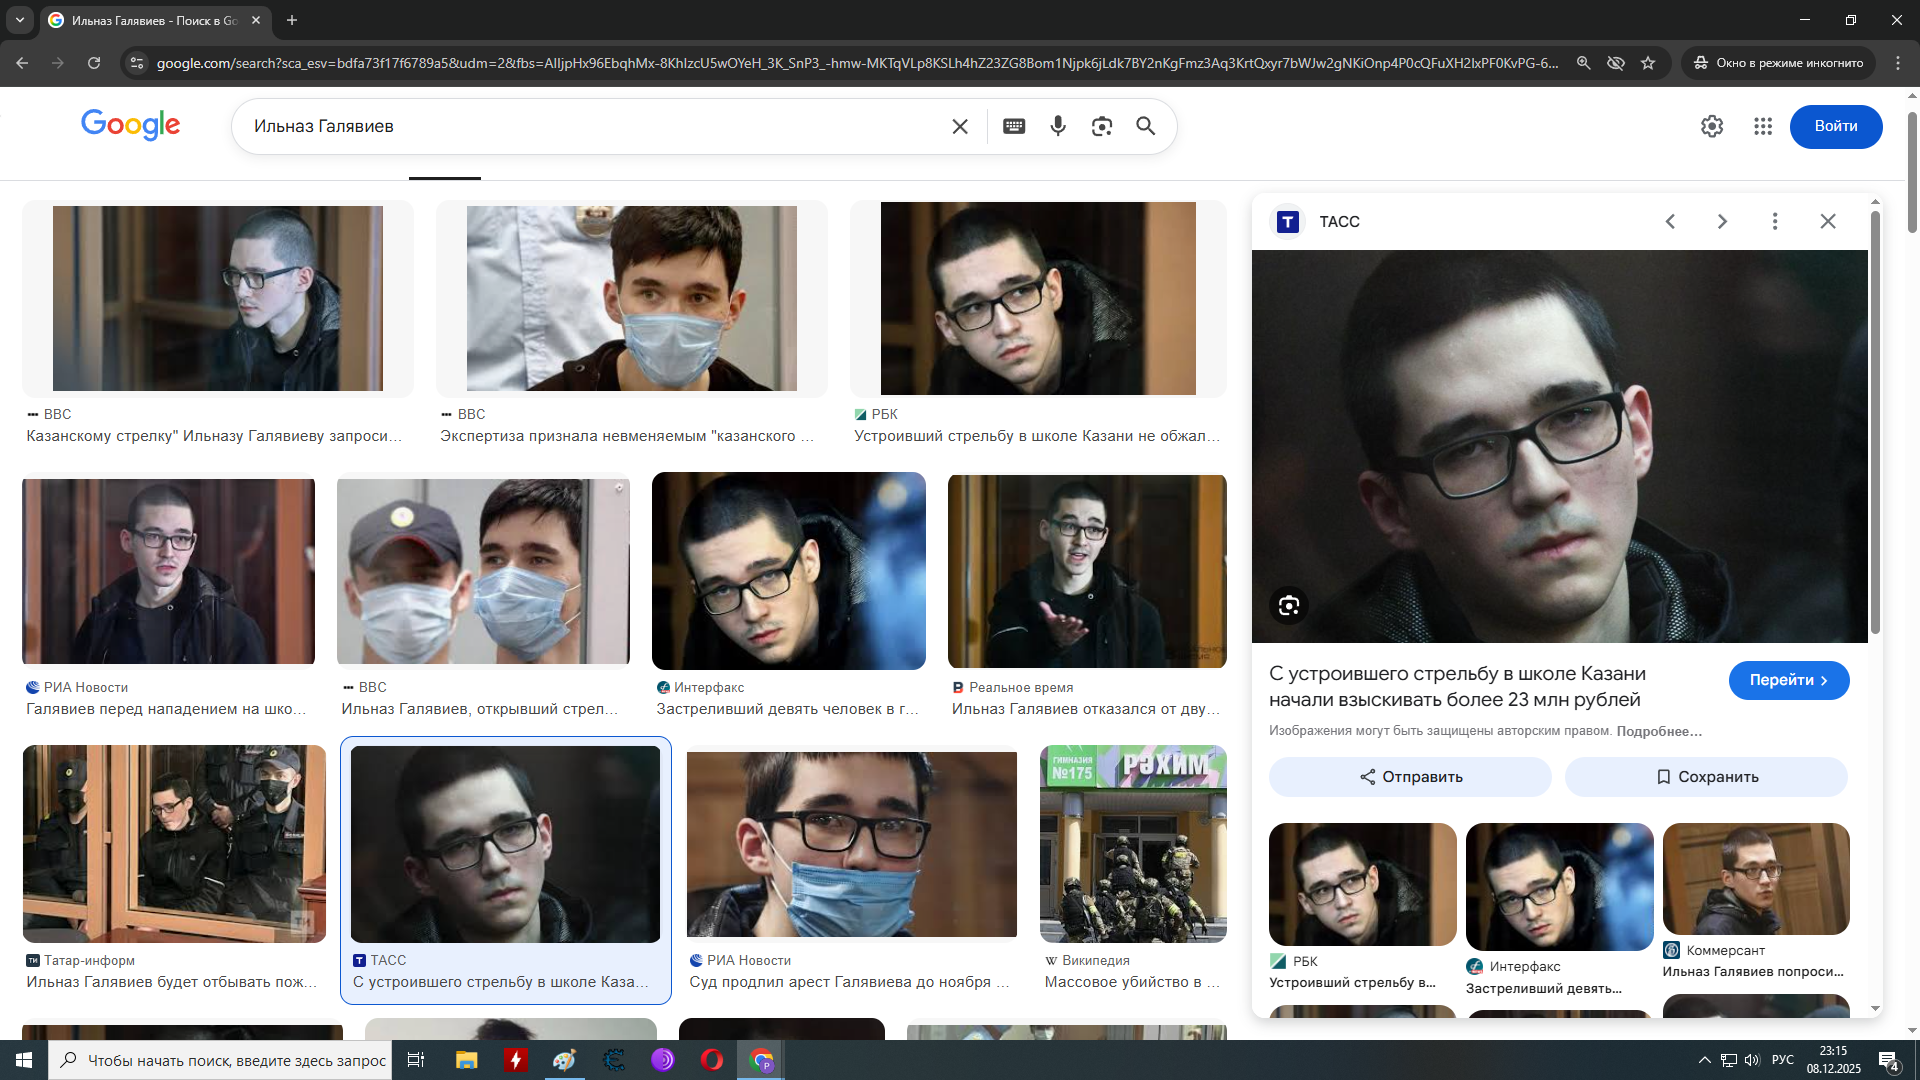
Task: Expand the tab search dropdown arrow
Action: (x=20, y=20)
